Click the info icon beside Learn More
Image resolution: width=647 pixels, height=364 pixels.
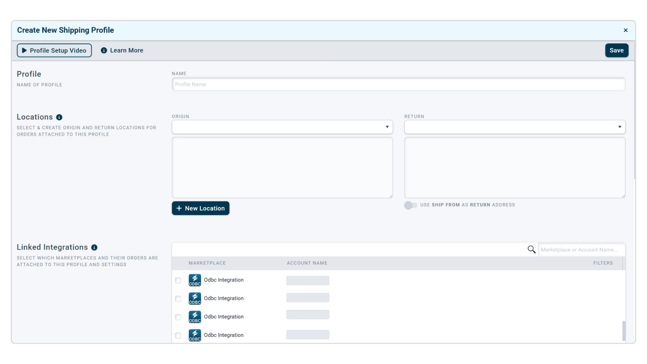(x=104, y=50)
